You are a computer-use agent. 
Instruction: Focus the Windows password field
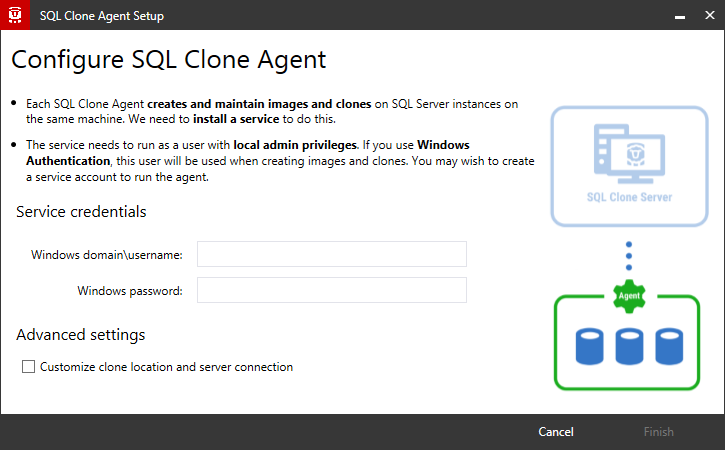click(331, 290)
